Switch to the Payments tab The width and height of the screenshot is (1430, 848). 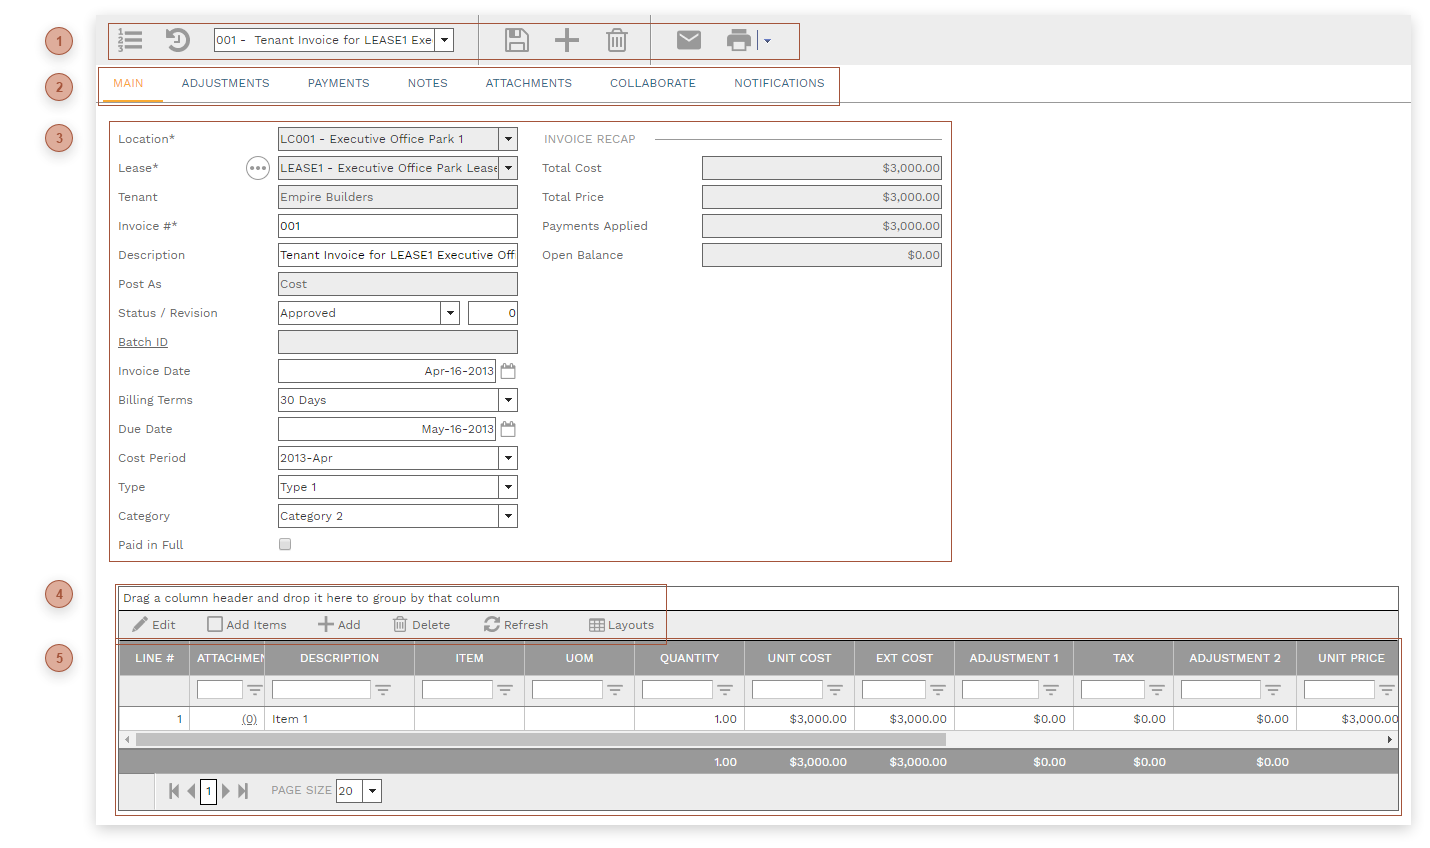click(x=338, y=83)
